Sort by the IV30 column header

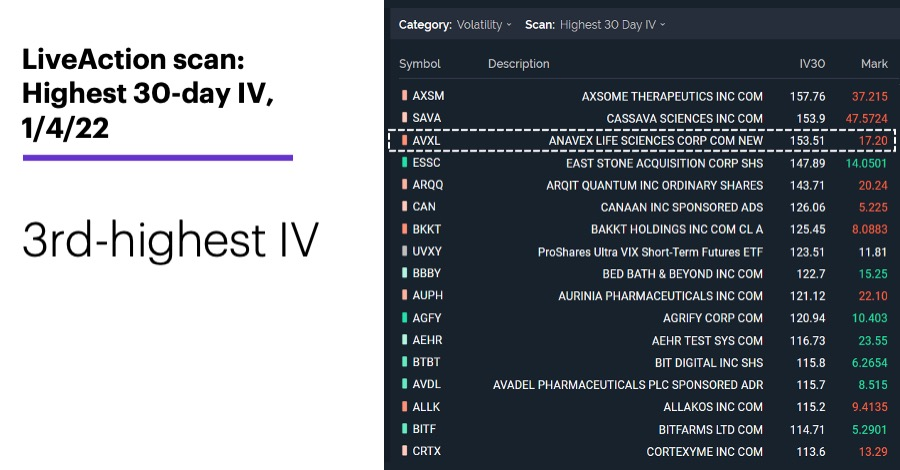pos(812,64)
